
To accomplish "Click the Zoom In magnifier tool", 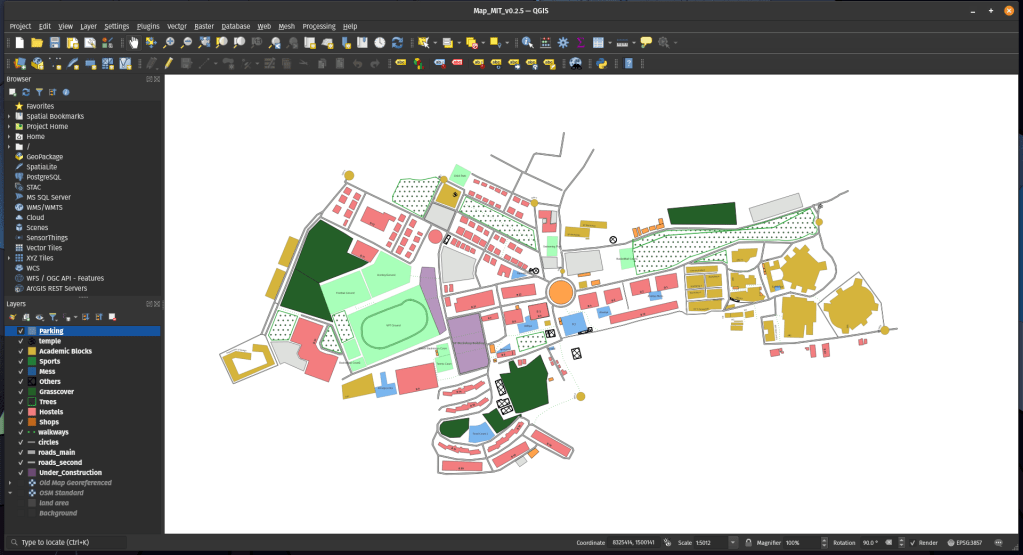I will tap(169, 43).
